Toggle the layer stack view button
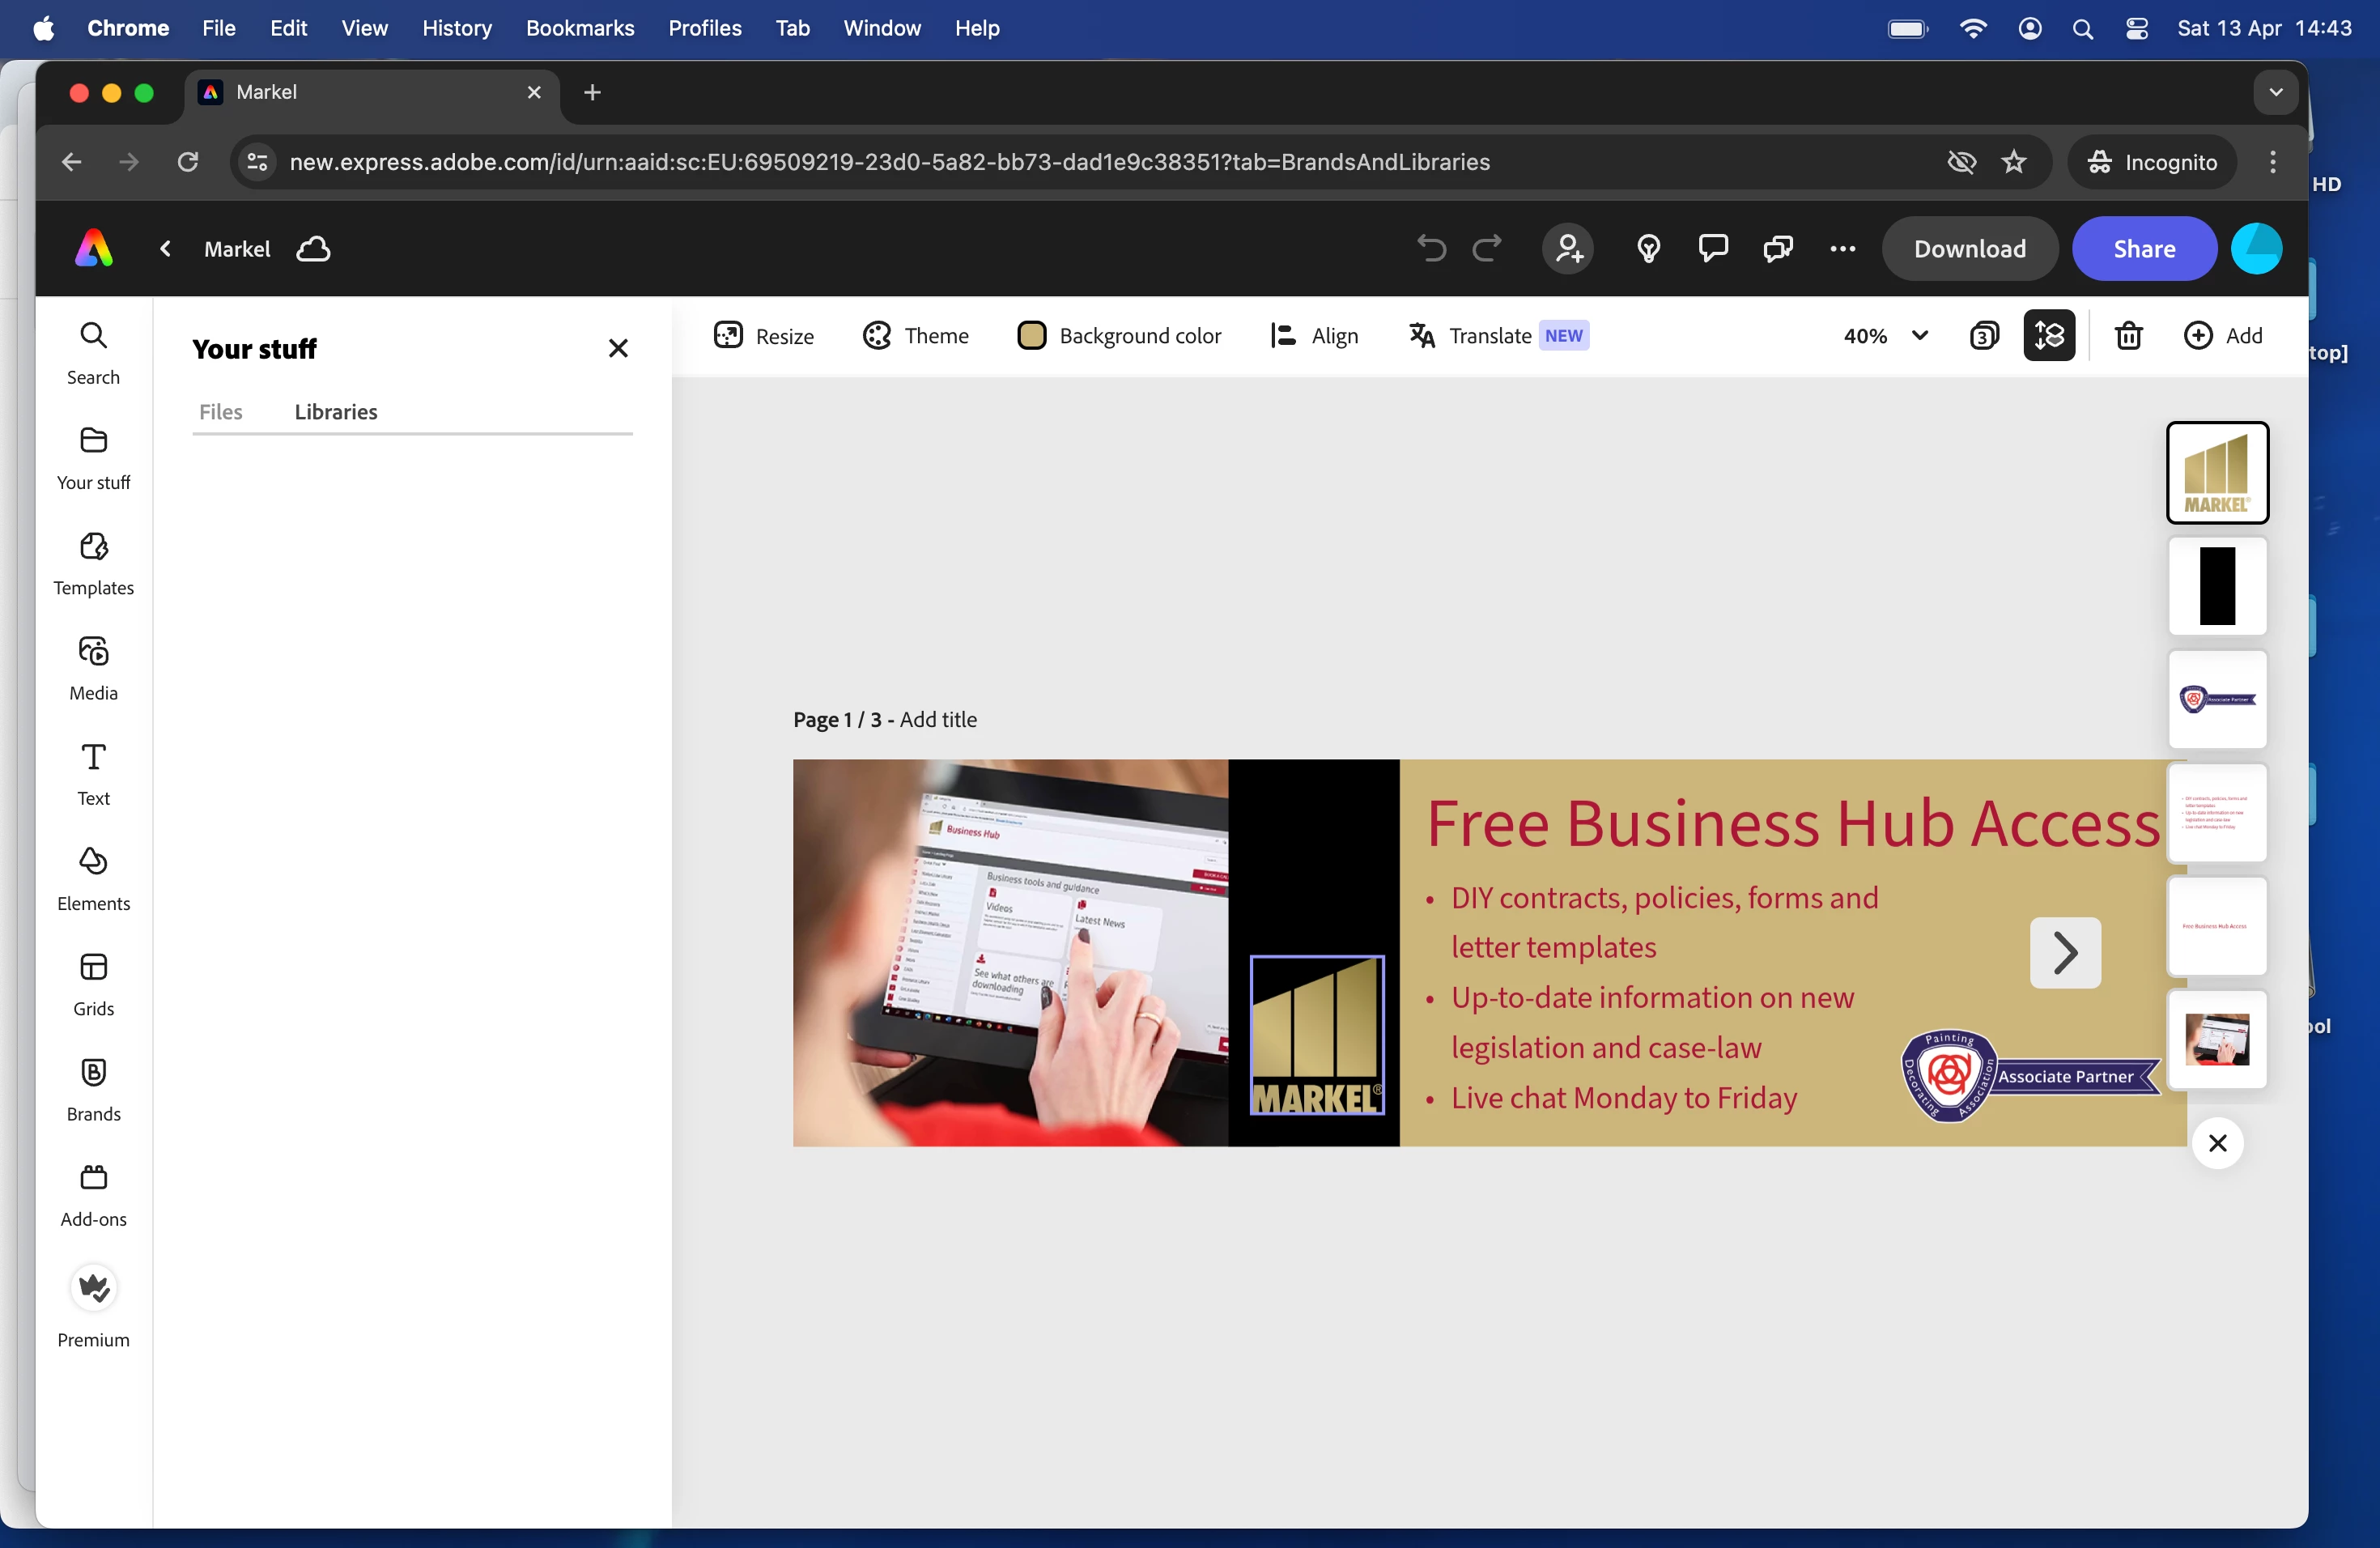Image resolution: width=2380 pixels, height=1548 pixels. [2049, 336]
